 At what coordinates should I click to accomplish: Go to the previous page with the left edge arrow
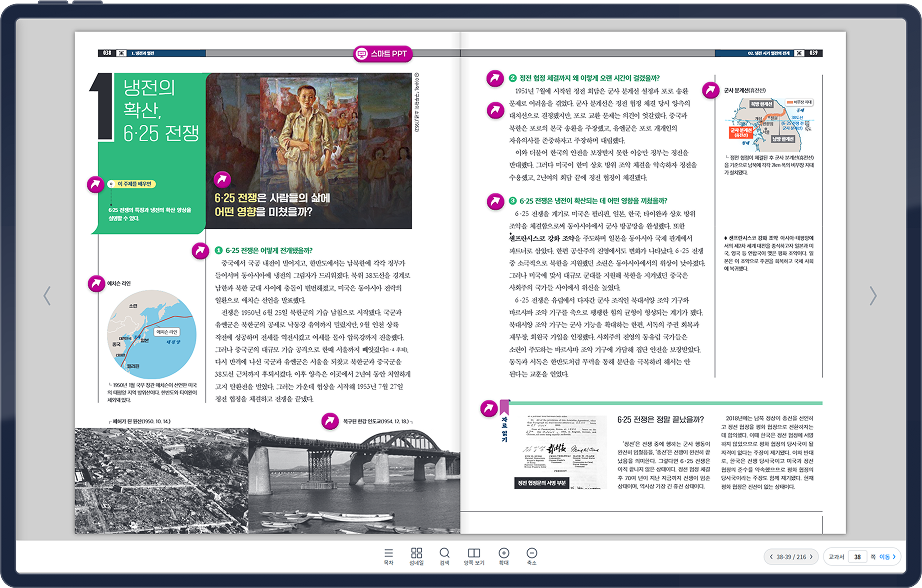[x=47, y=296]
